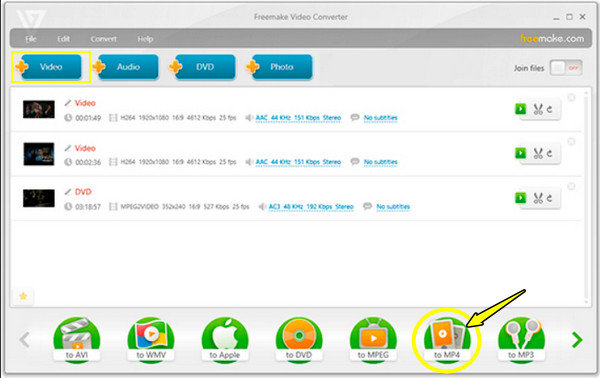Viewport: 600px width, 378px height.
Task: Rename the 00:01:49 video with pencil icon
Action: coord(68,103)
